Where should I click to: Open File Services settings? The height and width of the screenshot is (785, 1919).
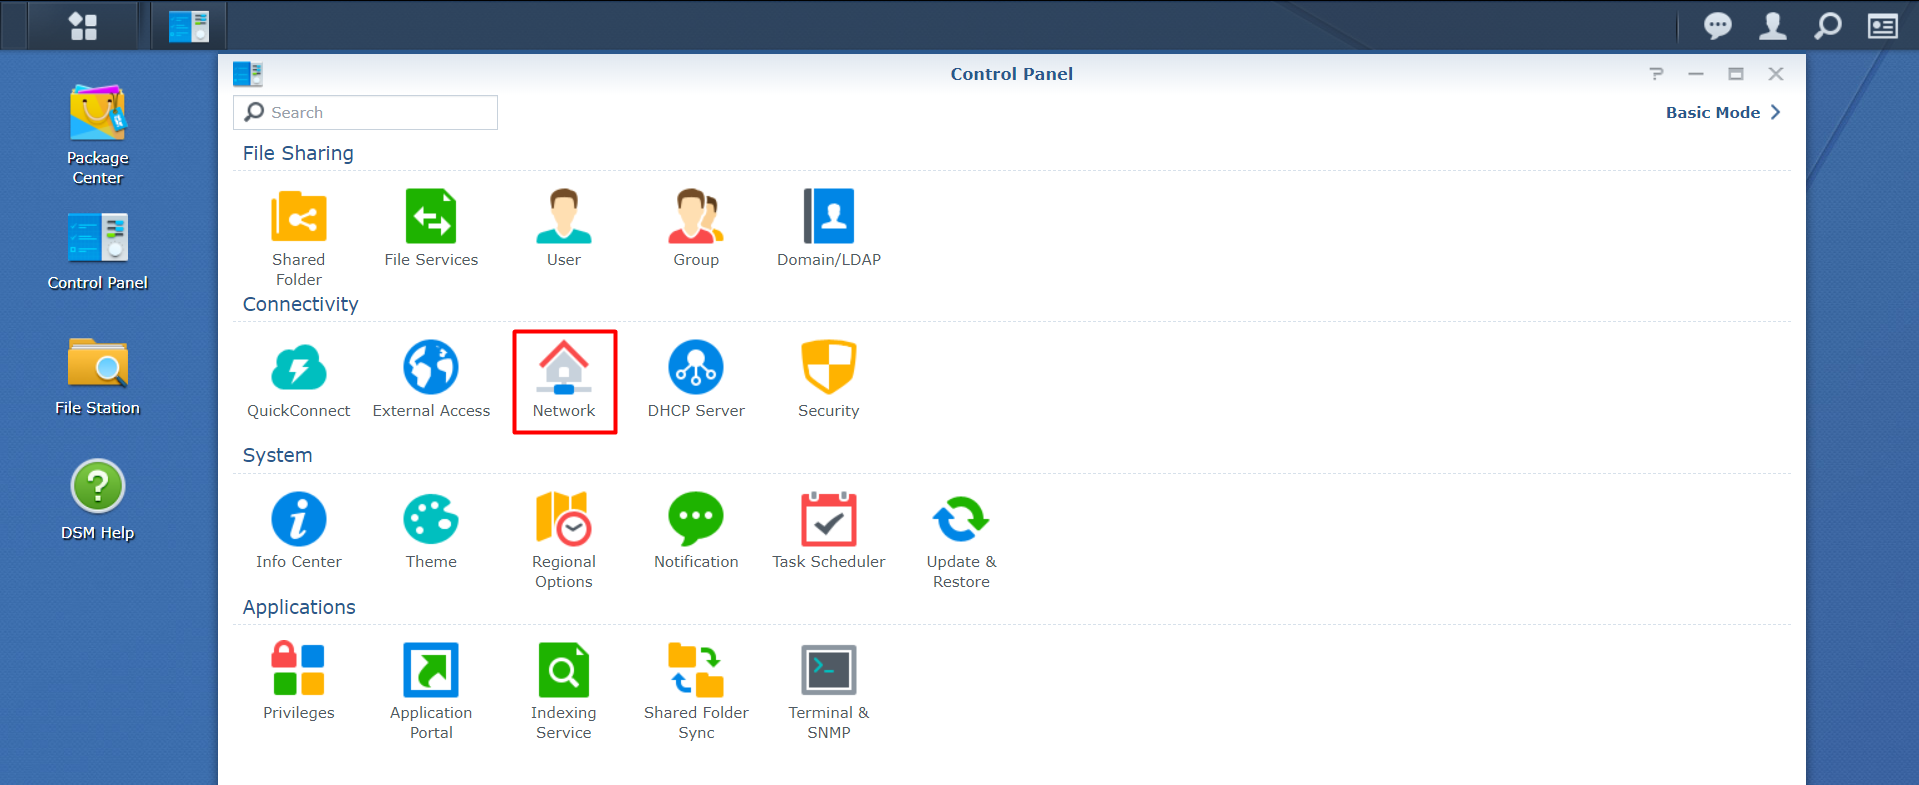click(x=431, y=228)
